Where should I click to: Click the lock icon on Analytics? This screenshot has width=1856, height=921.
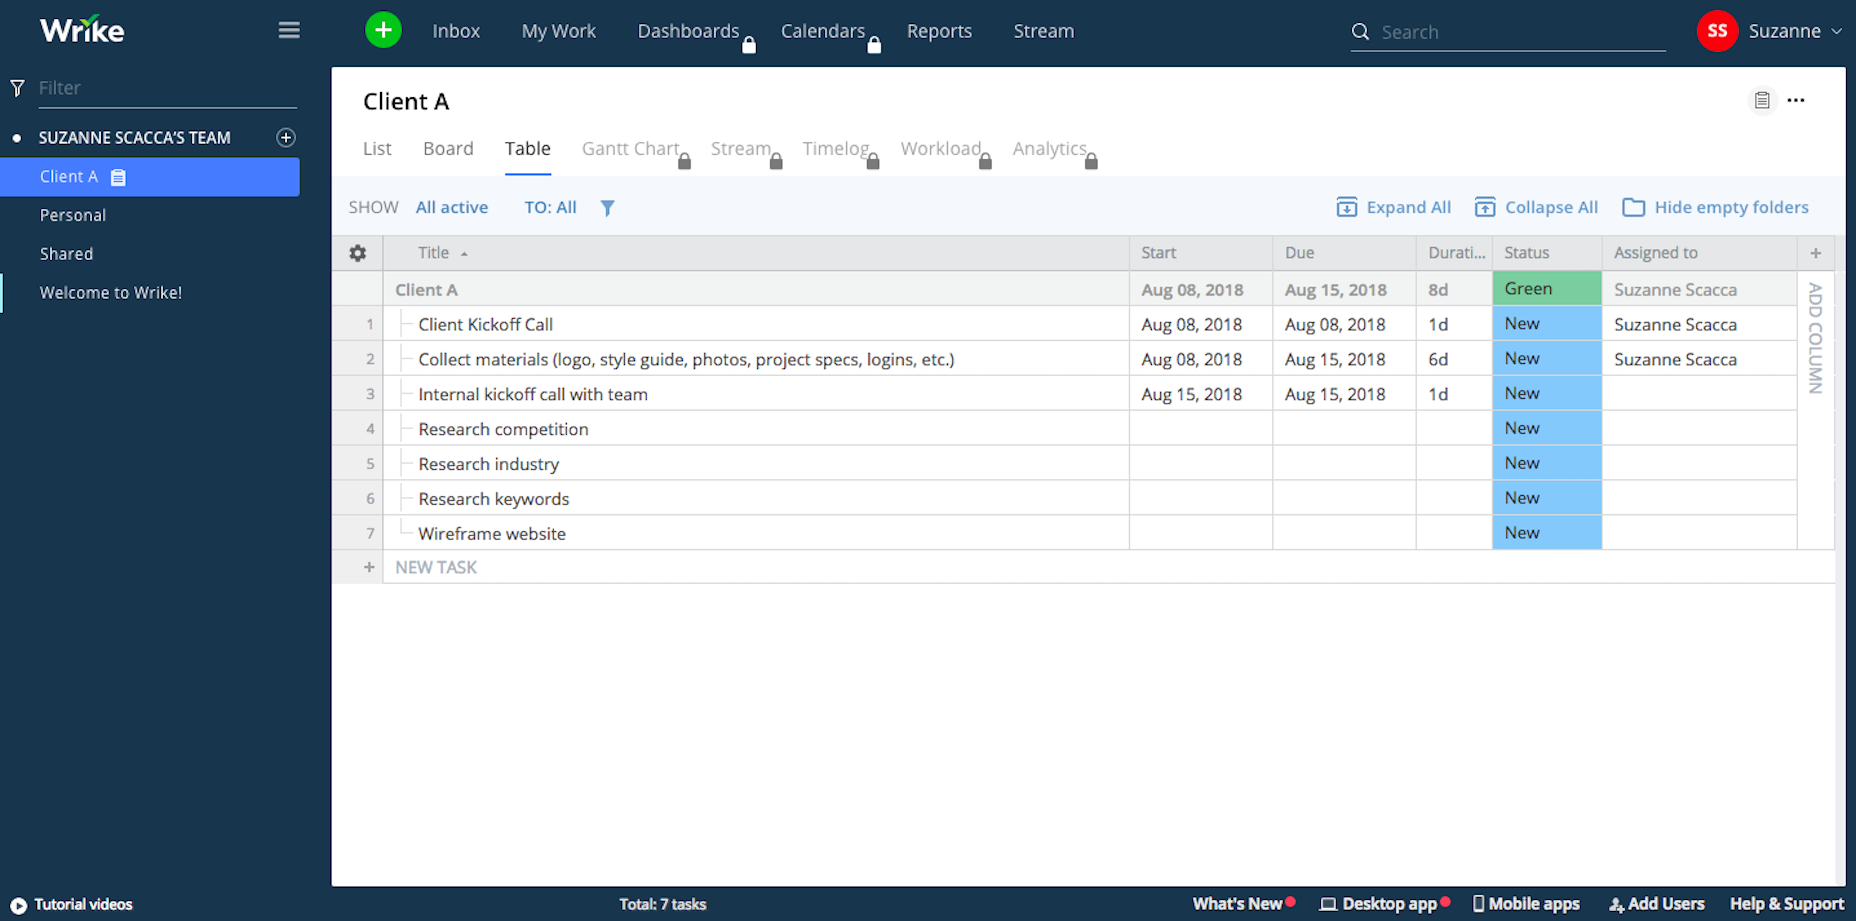1091,161
